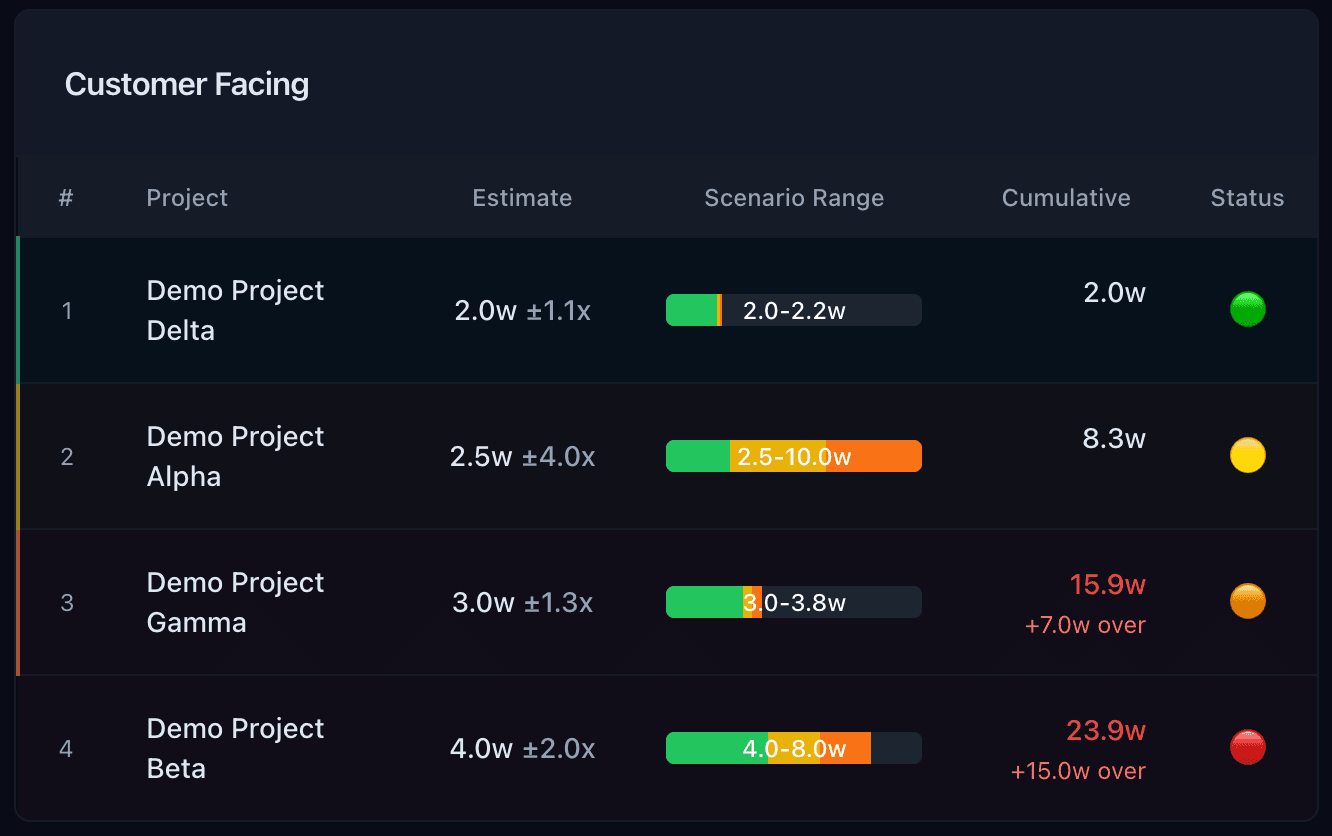Click the yellow status indicator for Demo Project Alpha
This screenshot has width=1332, height=836.
pyautogui.click(x=1247, y=455)
